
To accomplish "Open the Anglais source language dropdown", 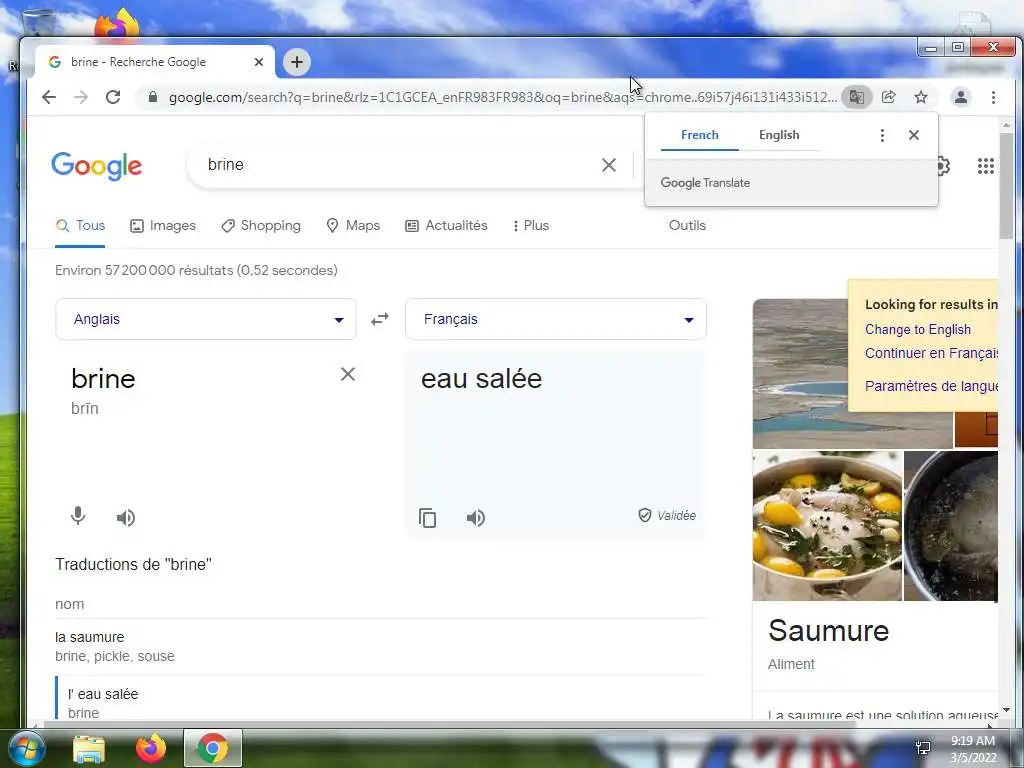I will click(206, 319).
